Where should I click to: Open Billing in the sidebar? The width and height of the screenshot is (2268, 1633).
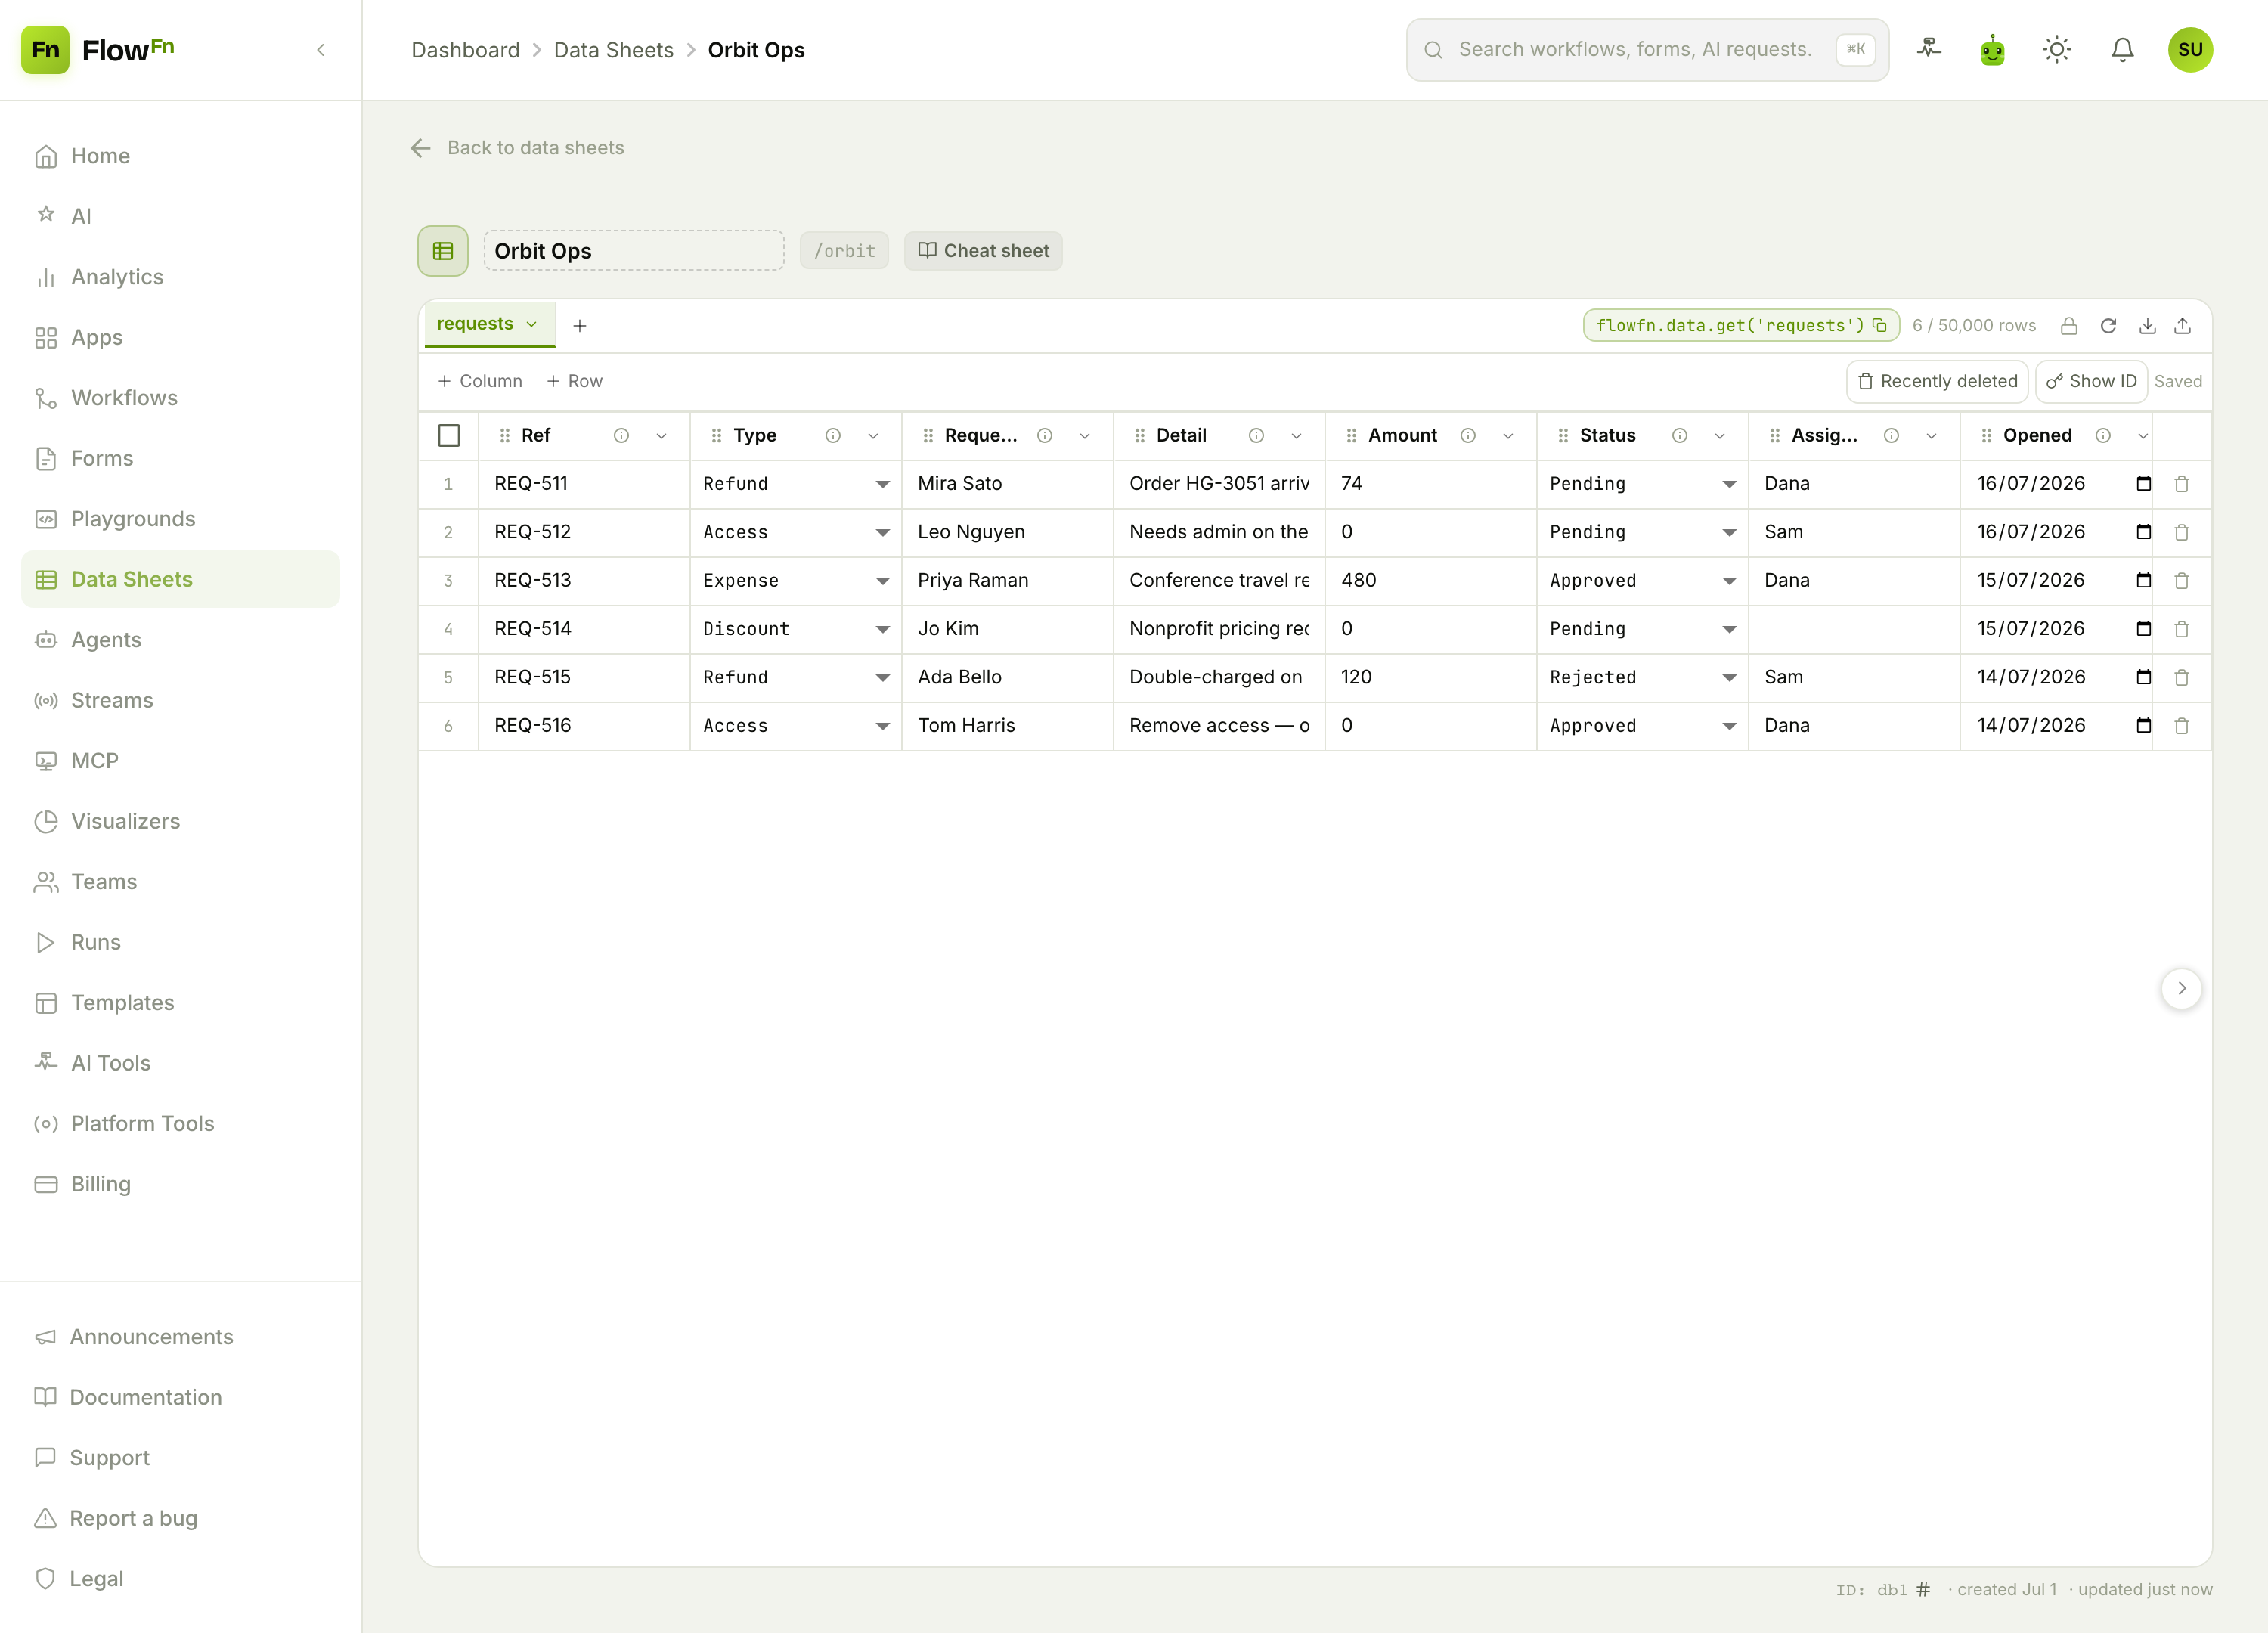pyautogui.click(x=180, y=1184)
